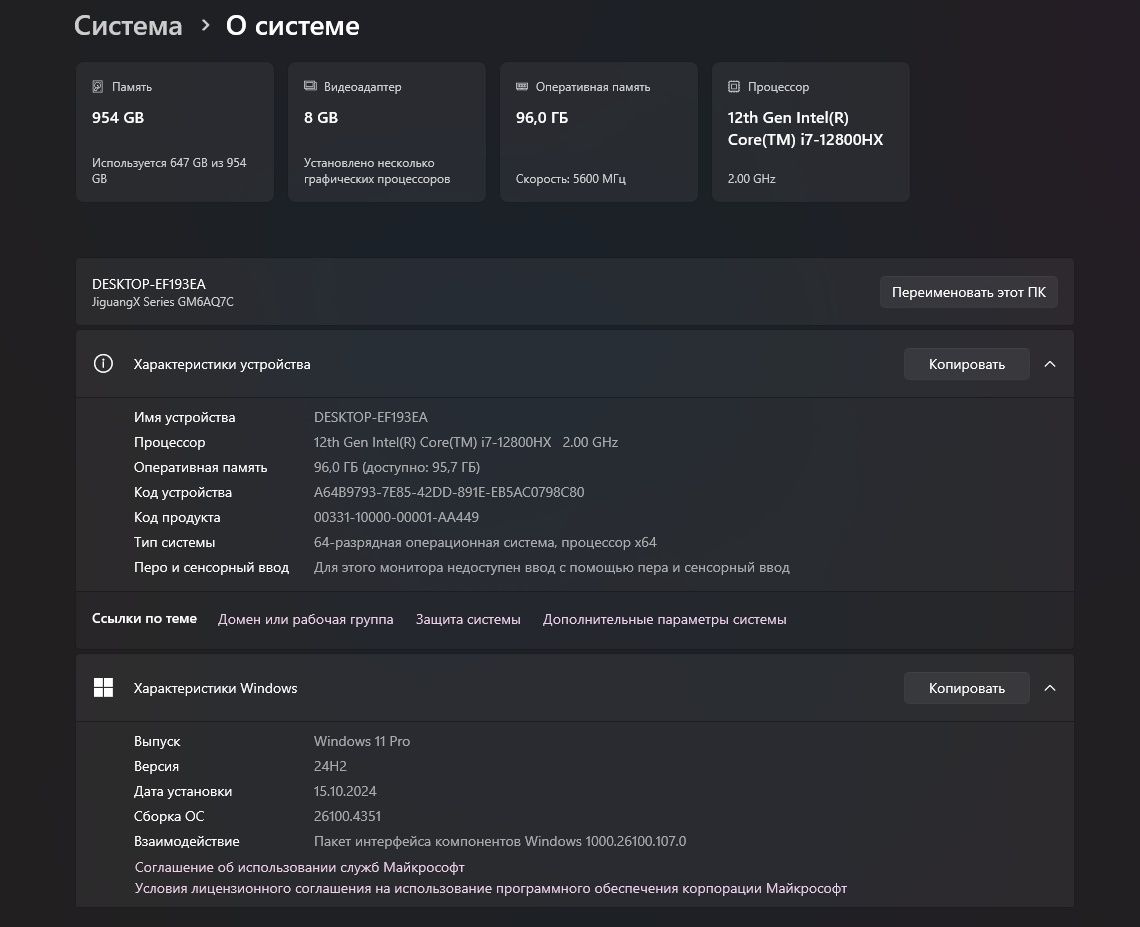The image size is (1140, 927).
Task: Click Пакет интерфейса компонентов Windows value
Action: pyautogui.click(x=500, y=841)
